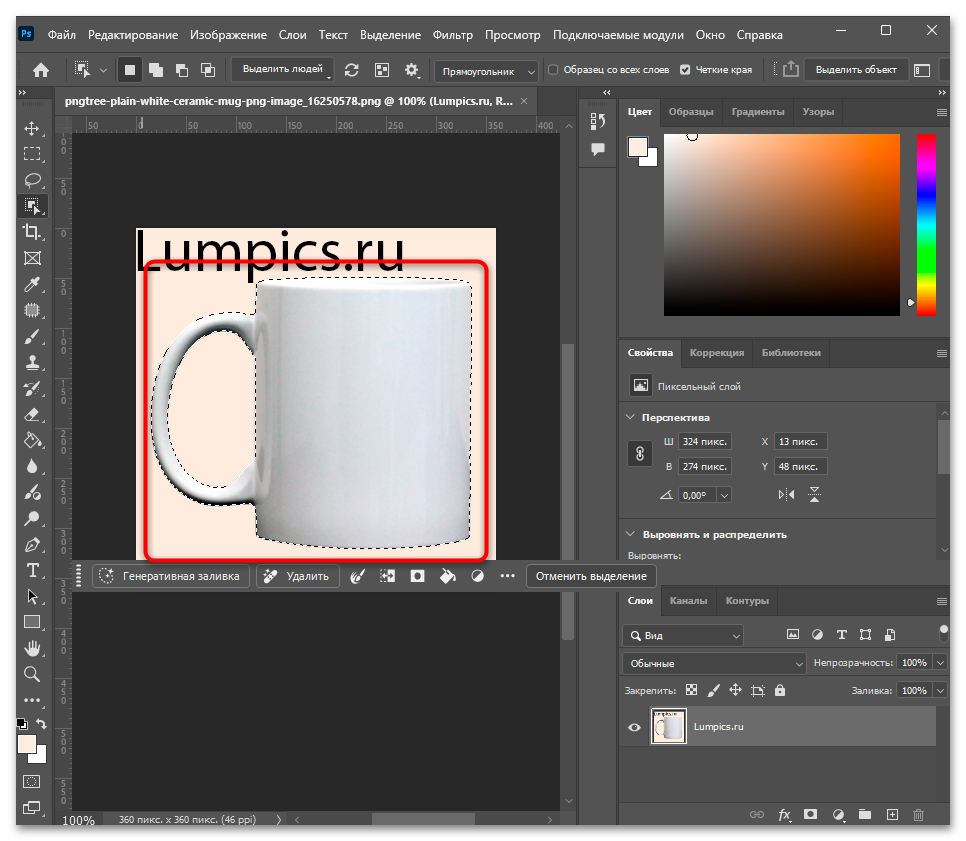The width and height of the screenshot is (966, 841).
Task: Click the 'Генеративная заливка' button
Action: point(171,576)
